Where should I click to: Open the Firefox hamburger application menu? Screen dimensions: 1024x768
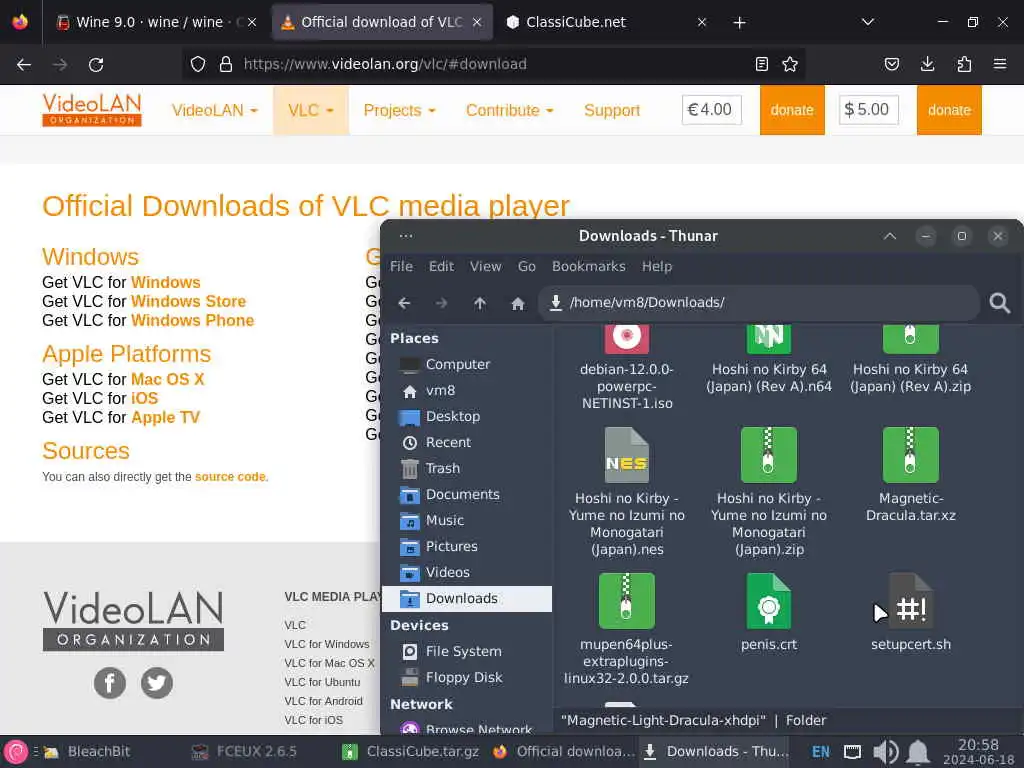point(1000,64)
